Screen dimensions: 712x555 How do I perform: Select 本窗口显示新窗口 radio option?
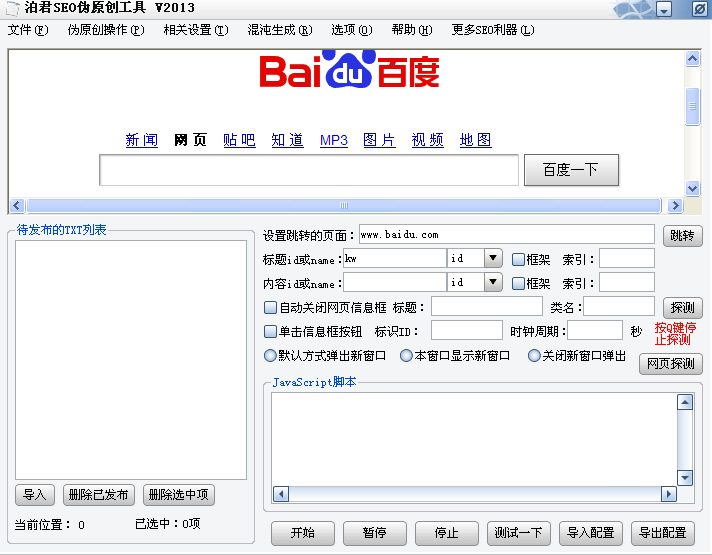pyautogui.click(x=406, y=355)
